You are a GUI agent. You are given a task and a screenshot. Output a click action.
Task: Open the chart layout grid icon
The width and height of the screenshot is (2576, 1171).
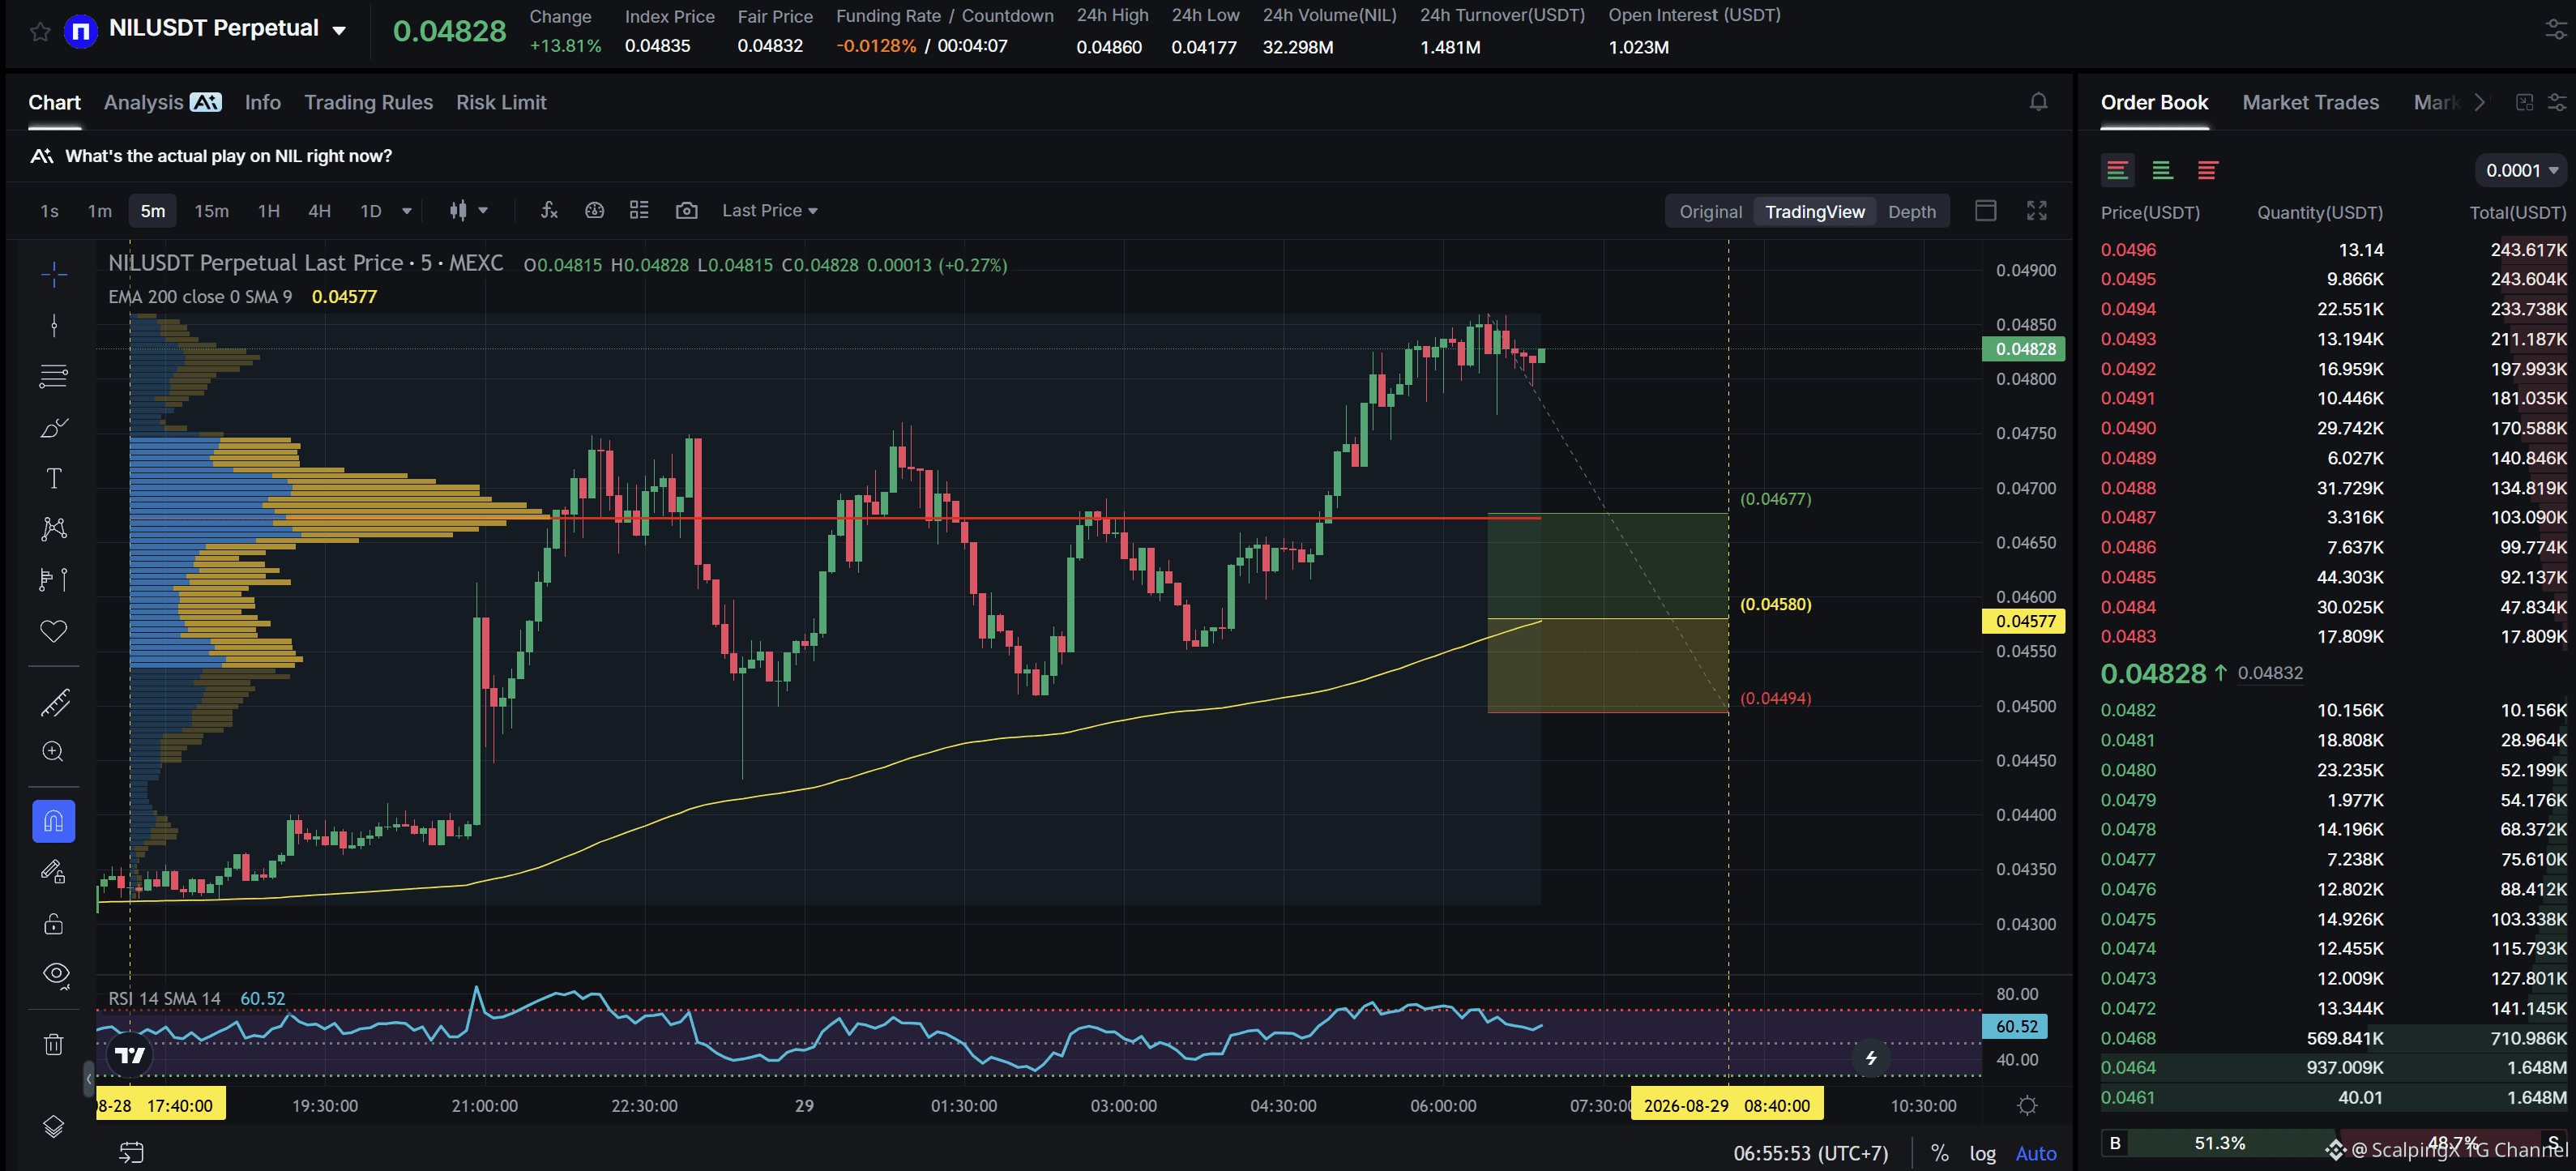pyautogui.click(x=640, y=210)
